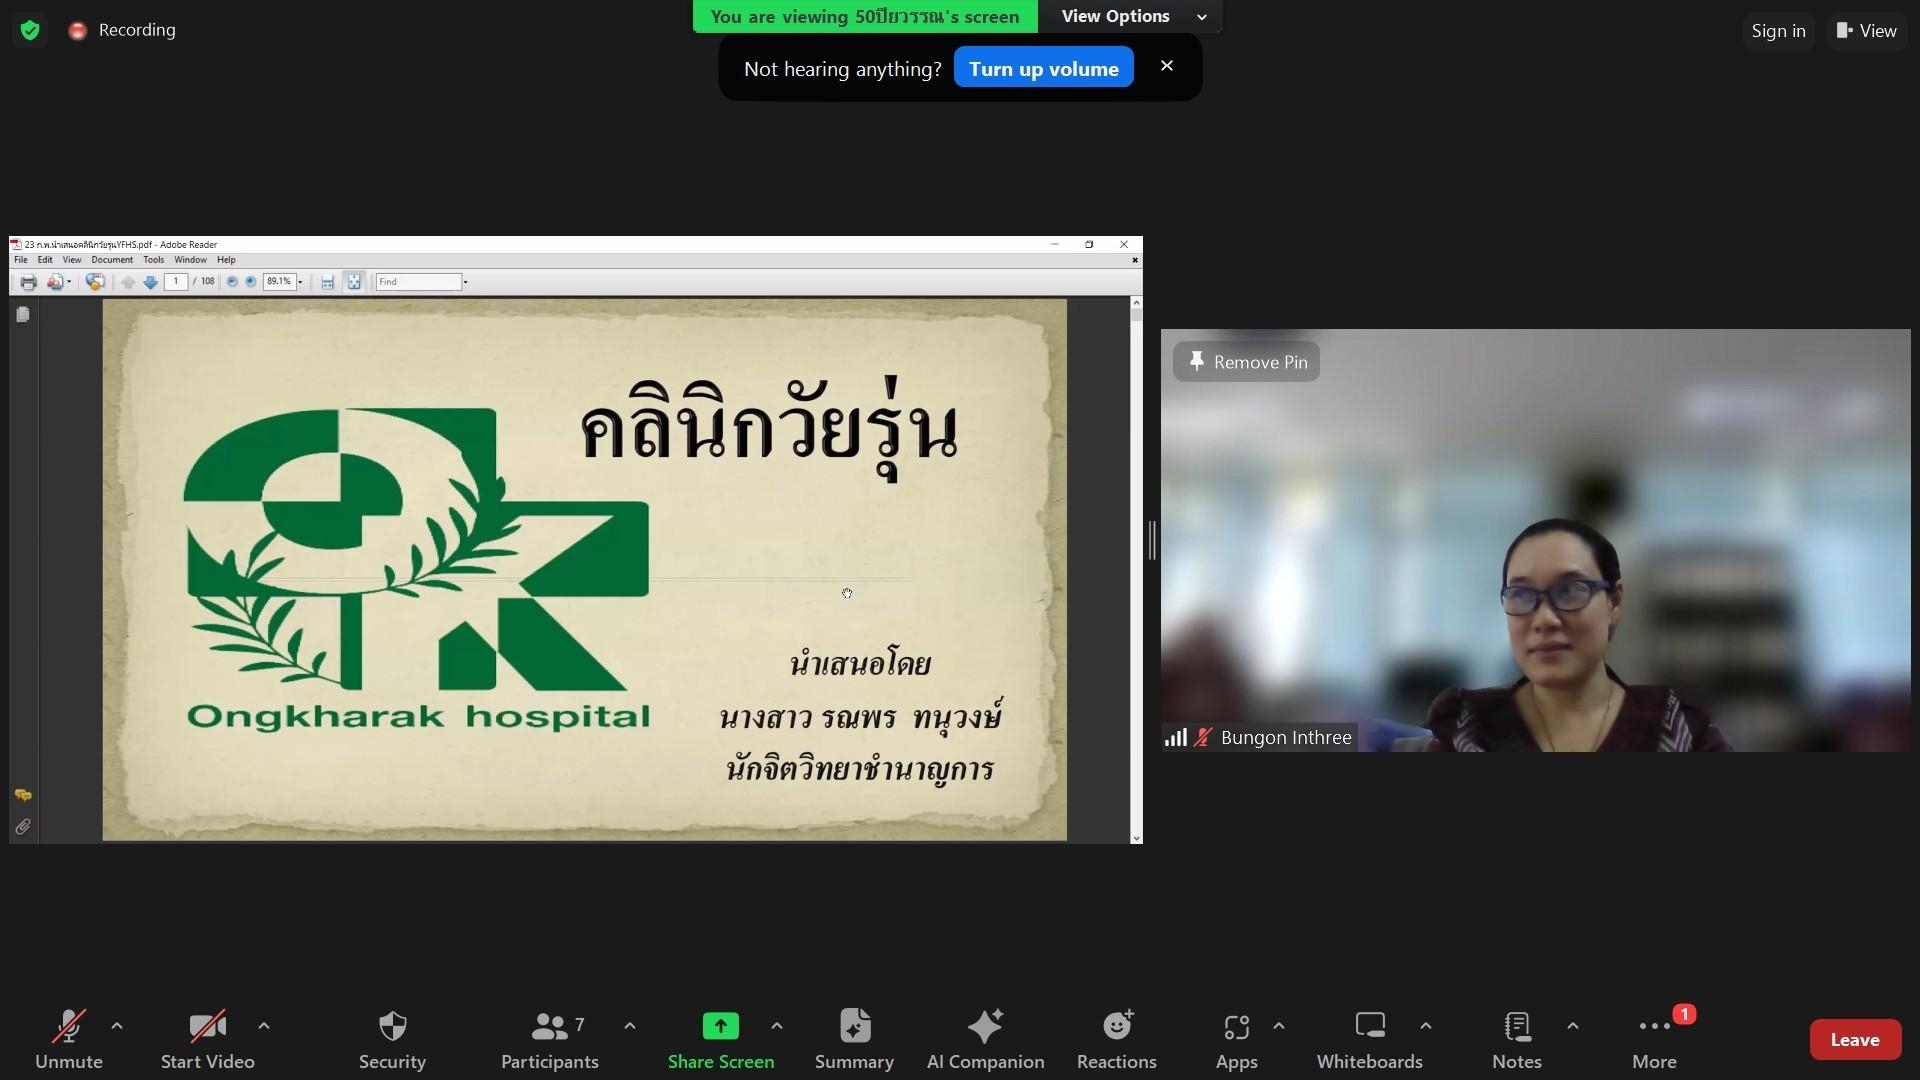Go to next page with blue down arrow
The height and width of the screenshot is (1080, 1920).
(x=150, y=282)
